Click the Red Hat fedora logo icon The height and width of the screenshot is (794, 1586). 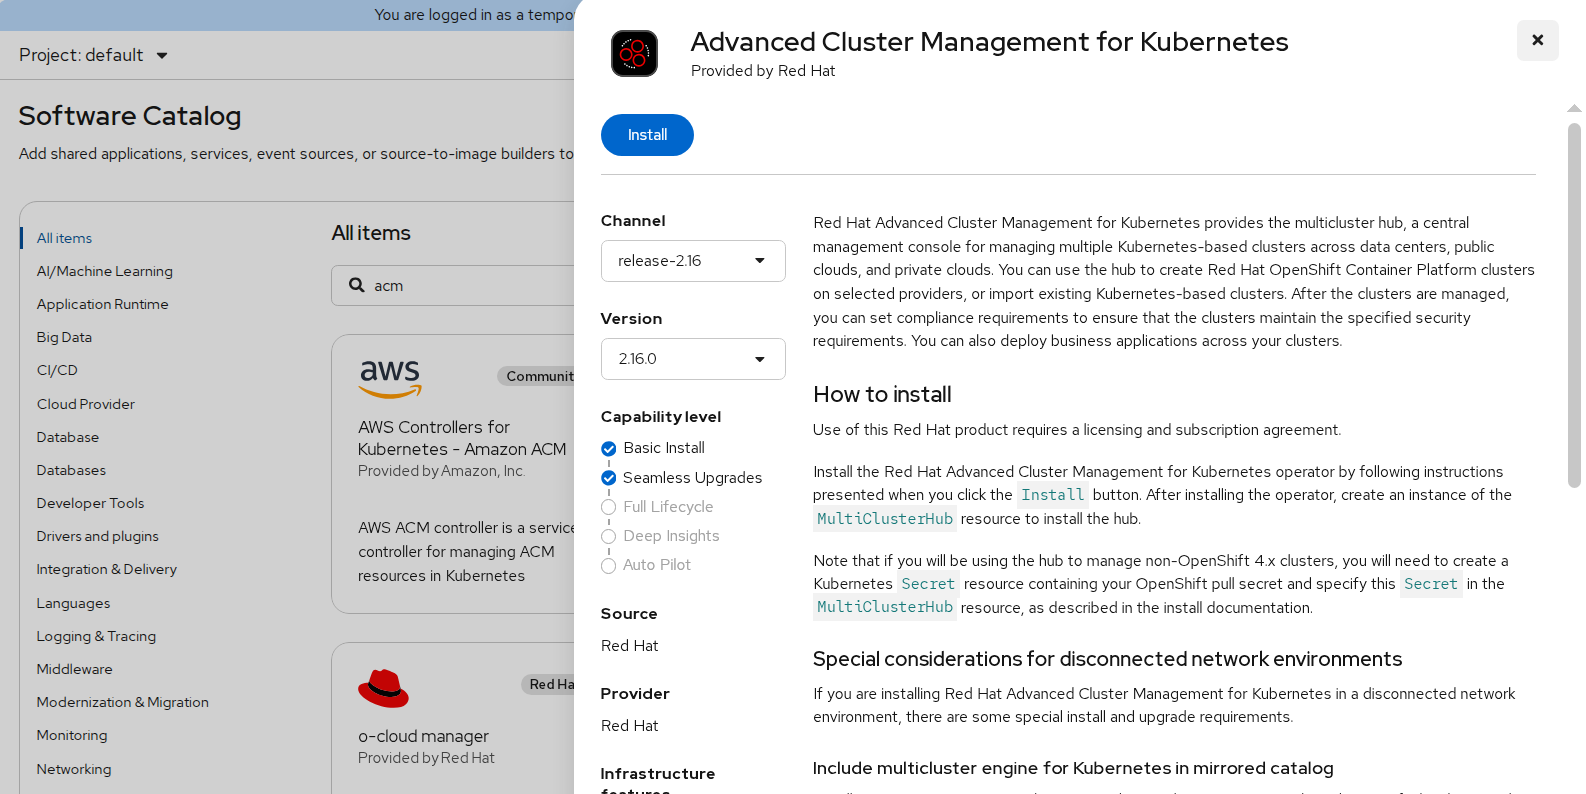[x=383, y=688]
